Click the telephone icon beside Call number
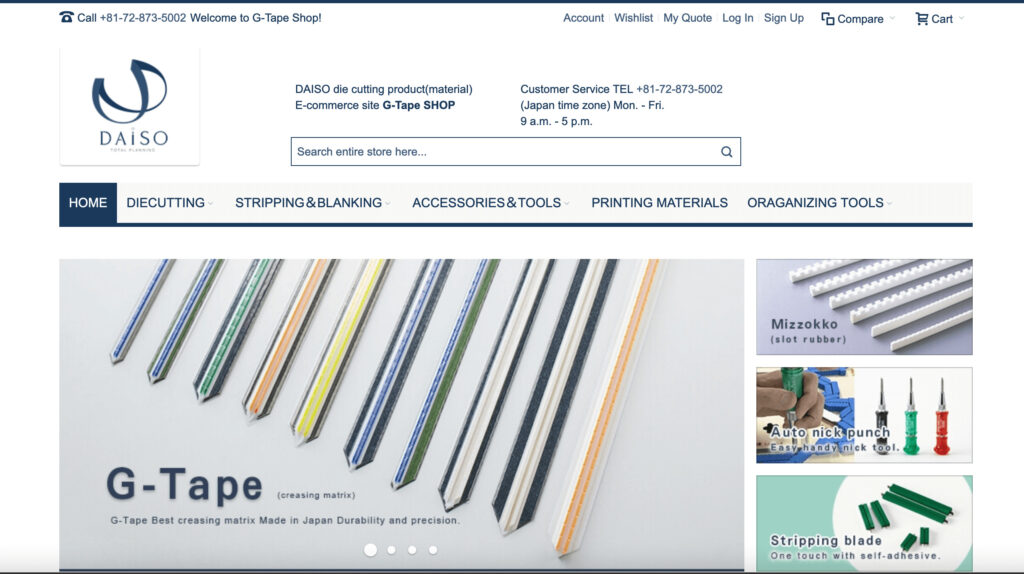Image resolution: width=1024 pixels, height=574 pixels. pyautogui.click(x=67, y=17)
